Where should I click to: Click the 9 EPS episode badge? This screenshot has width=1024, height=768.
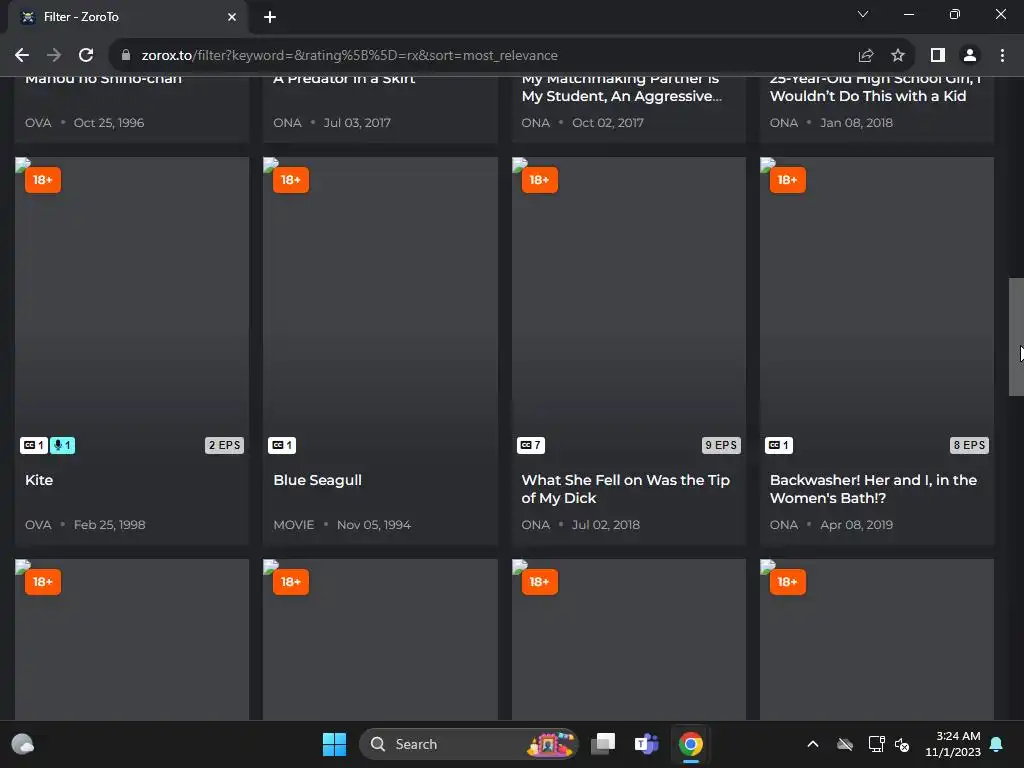(x=721, y=445)
